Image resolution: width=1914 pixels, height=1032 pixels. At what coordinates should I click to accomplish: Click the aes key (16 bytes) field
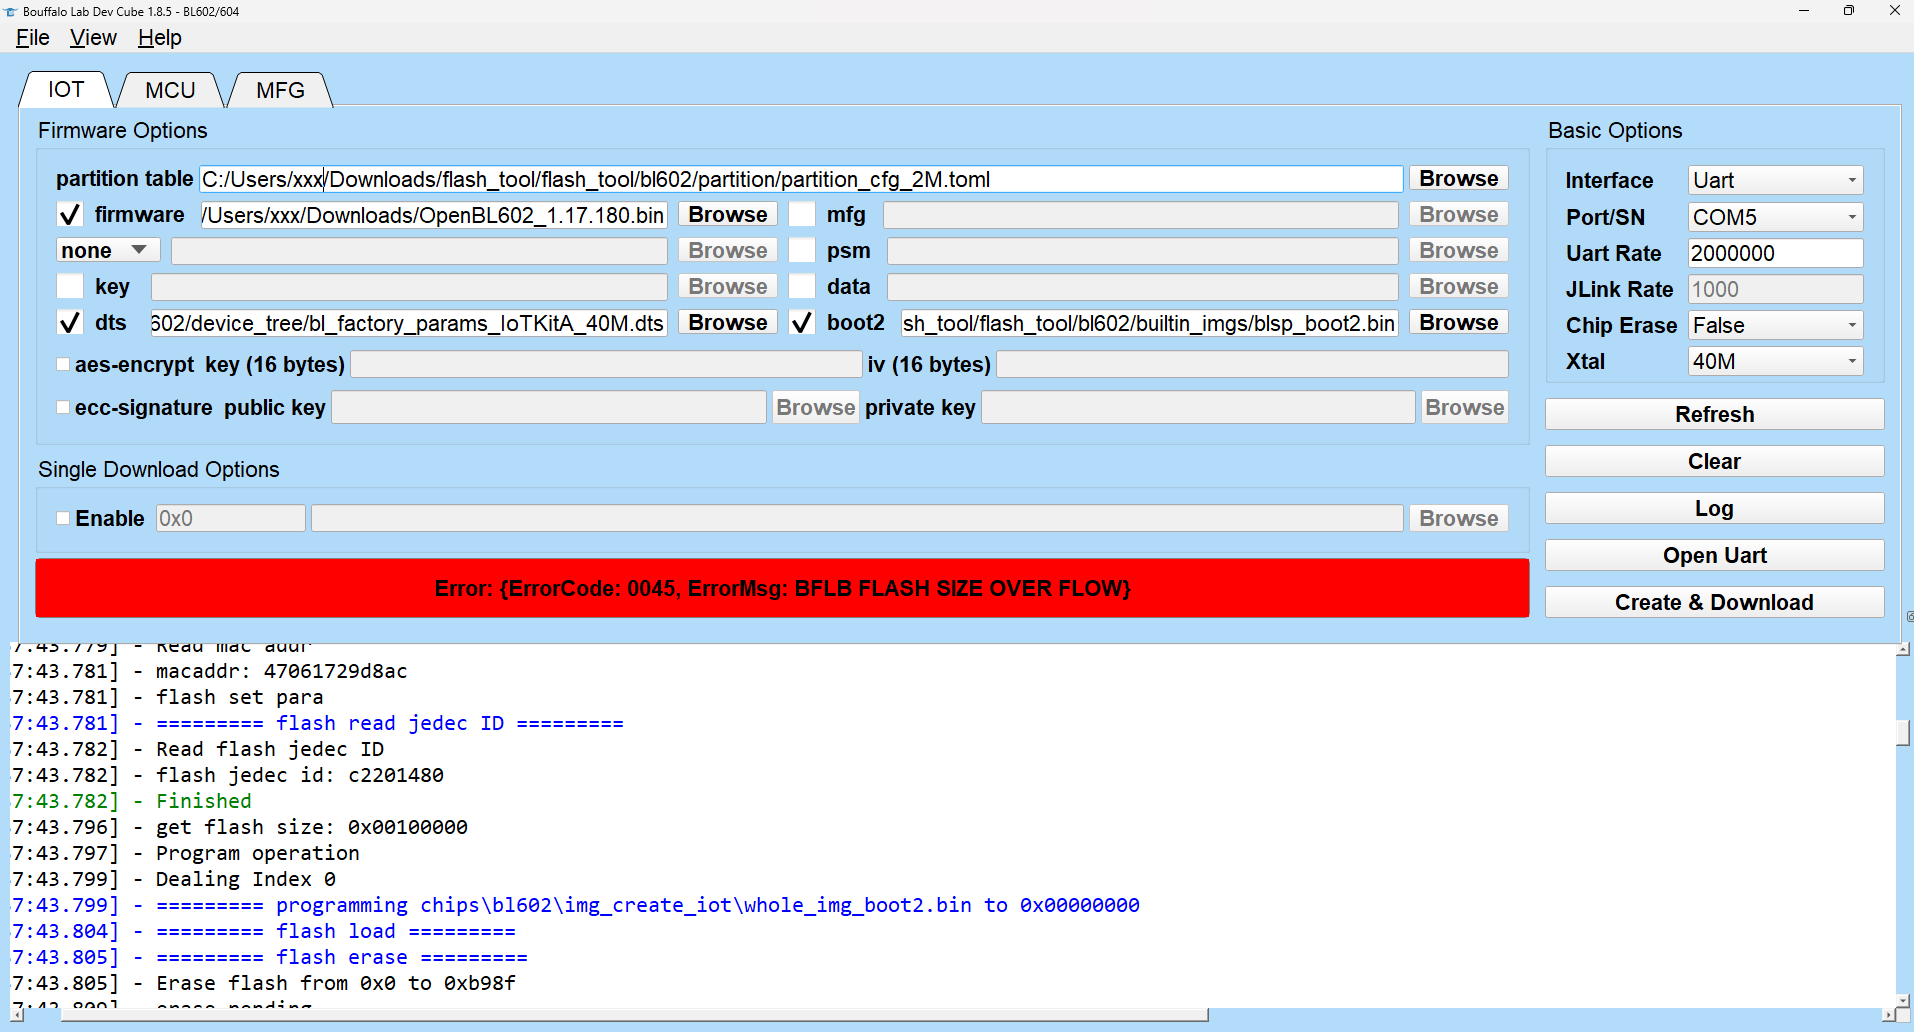(x=606, y=364)
